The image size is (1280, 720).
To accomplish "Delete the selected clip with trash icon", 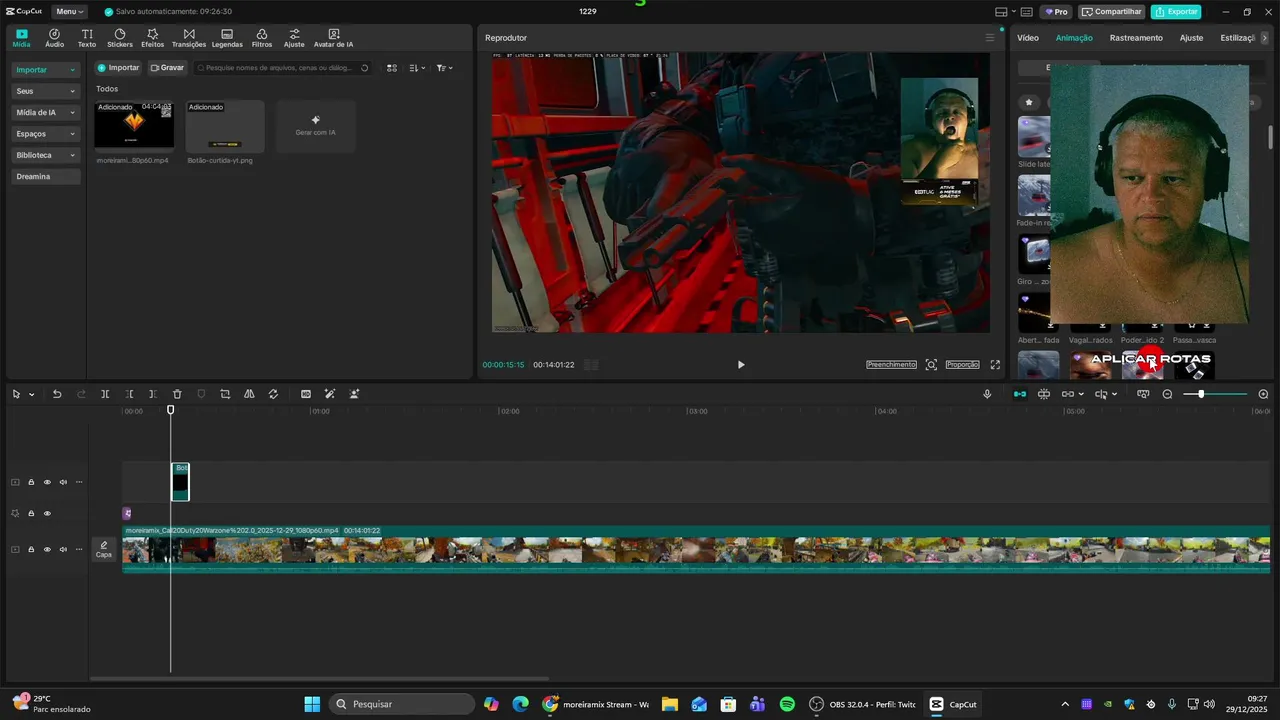I will pos(177,394).
